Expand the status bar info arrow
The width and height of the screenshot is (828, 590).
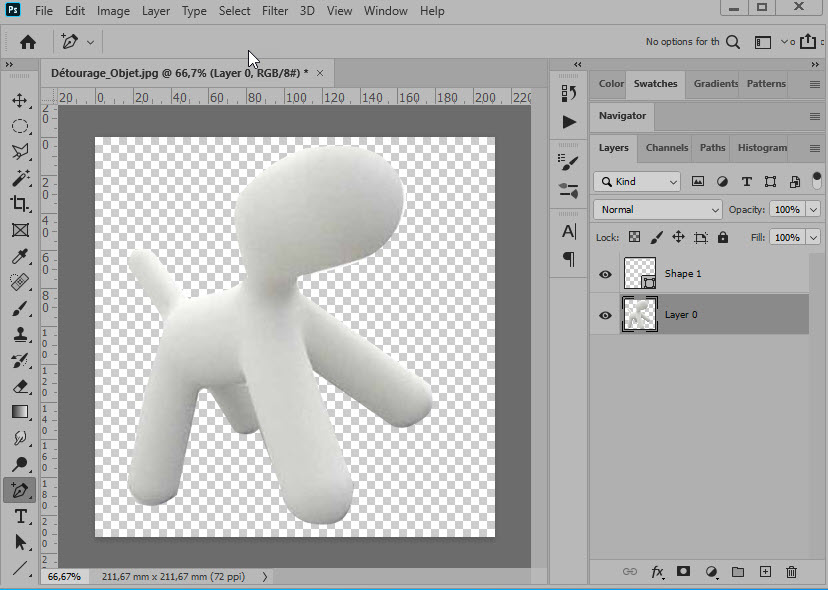coord(265,577)
